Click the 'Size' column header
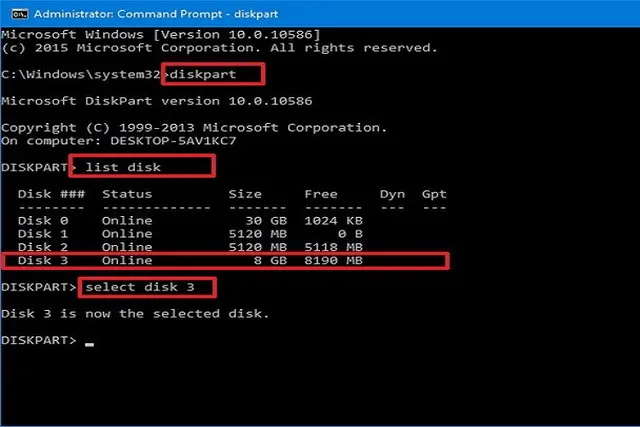This screenshot has height=427, width=640. 245,194
